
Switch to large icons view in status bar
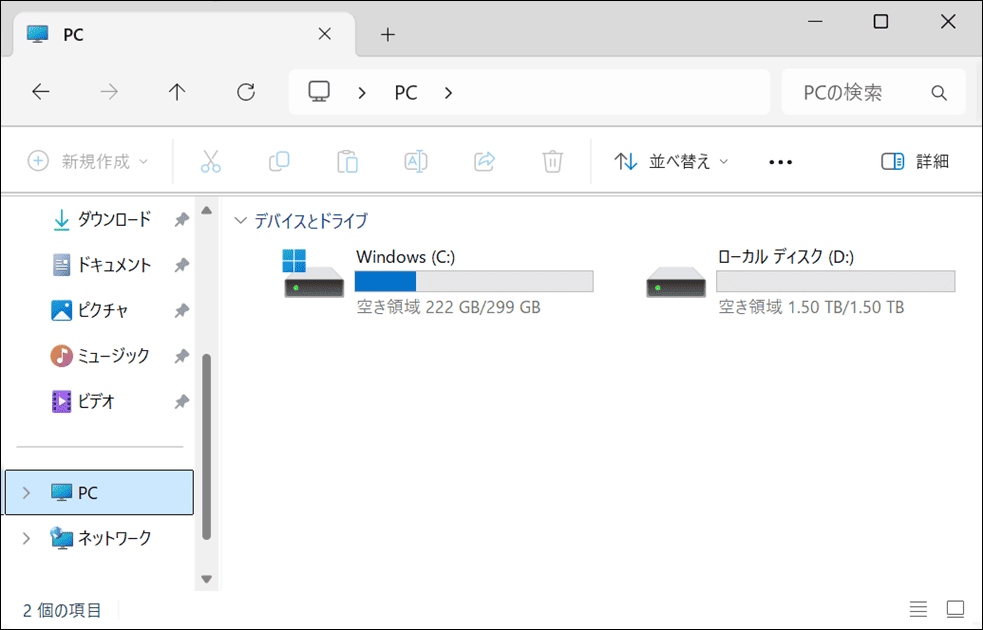pos(954,608)
